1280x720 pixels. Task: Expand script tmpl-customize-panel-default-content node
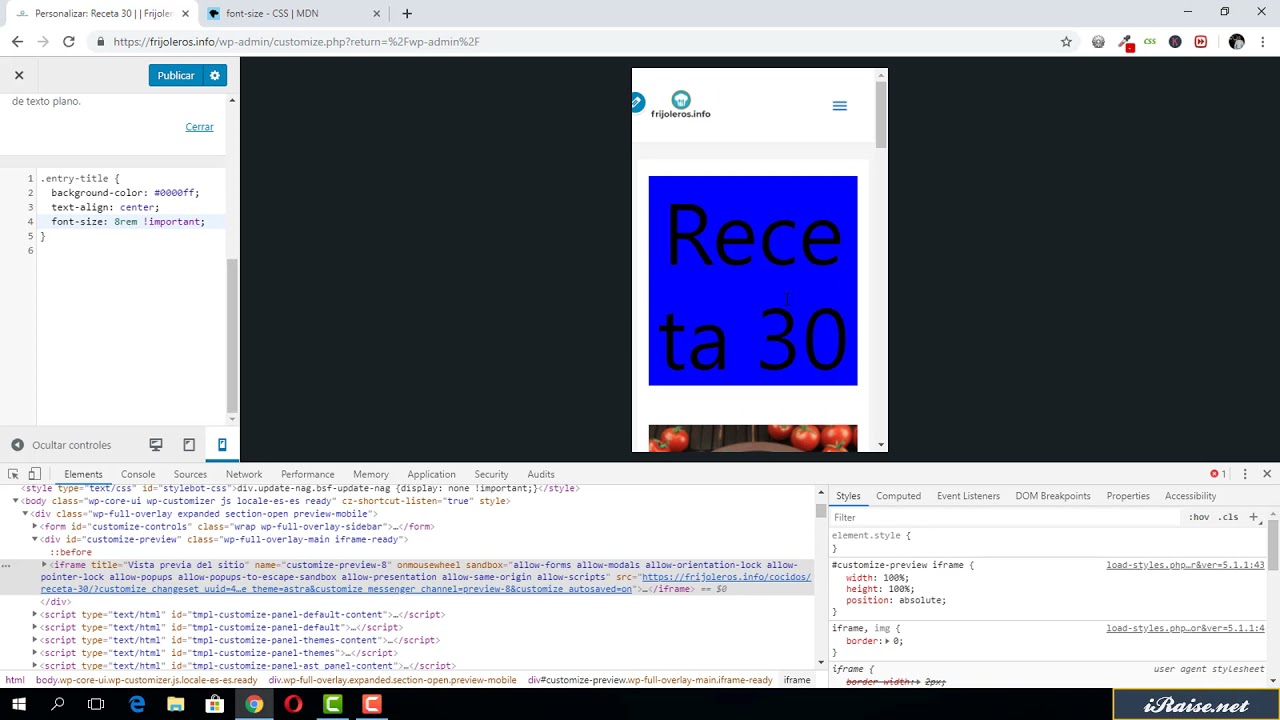(x=35, y=615)
